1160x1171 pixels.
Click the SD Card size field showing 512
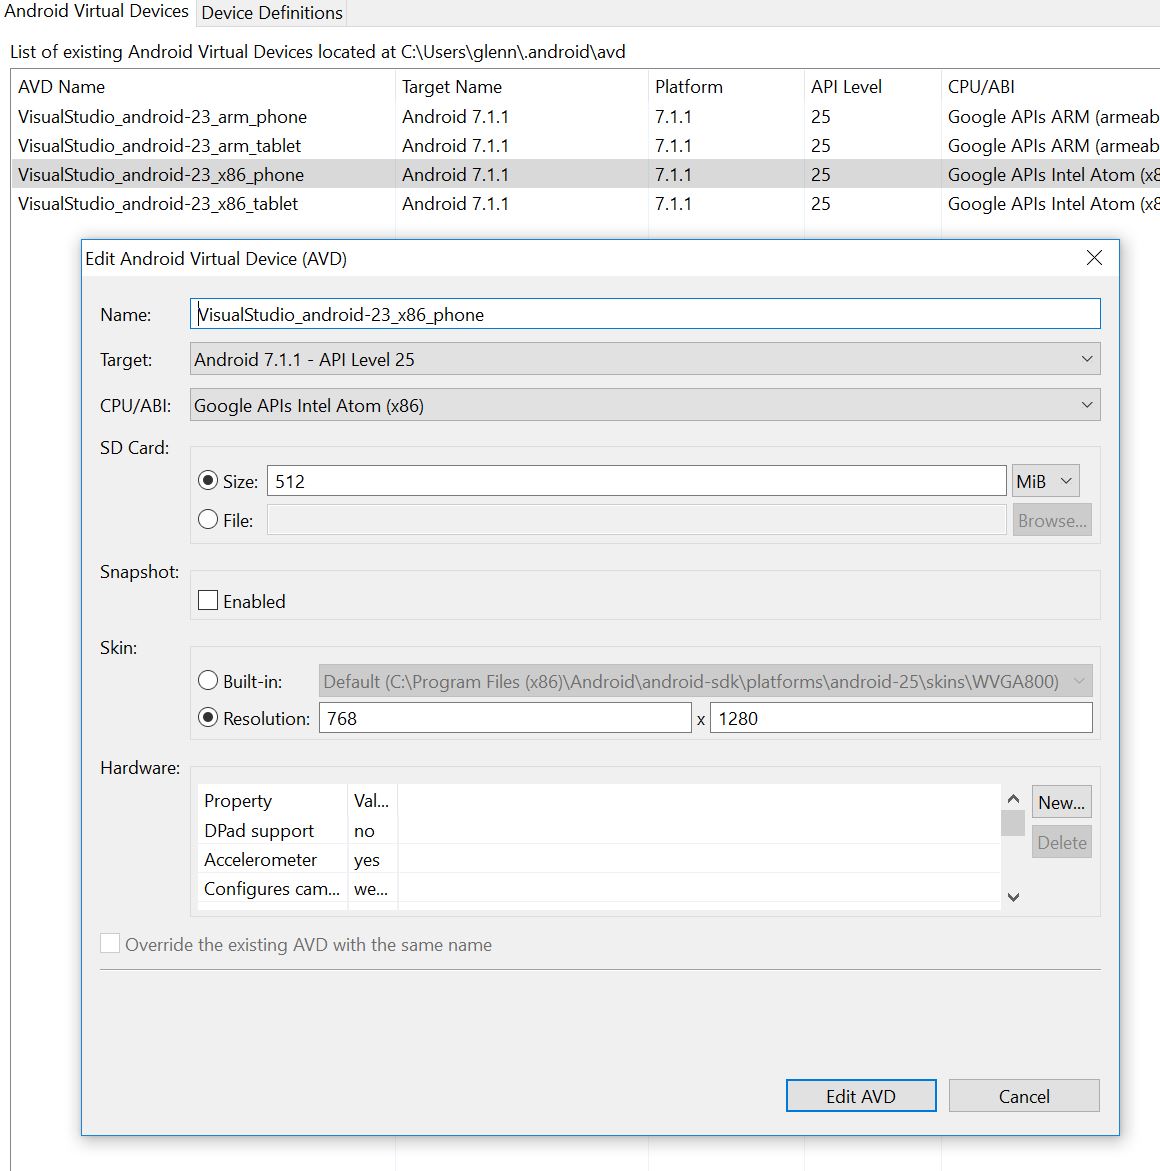pos(636,481)
